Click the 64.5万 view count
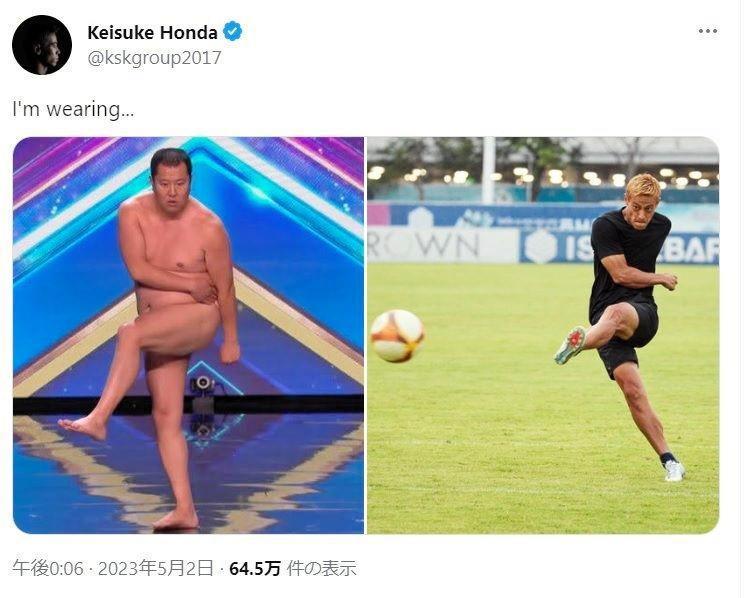The height and width of the screenshot is (598, 749). pyautogui.click(x=255, y=568)
